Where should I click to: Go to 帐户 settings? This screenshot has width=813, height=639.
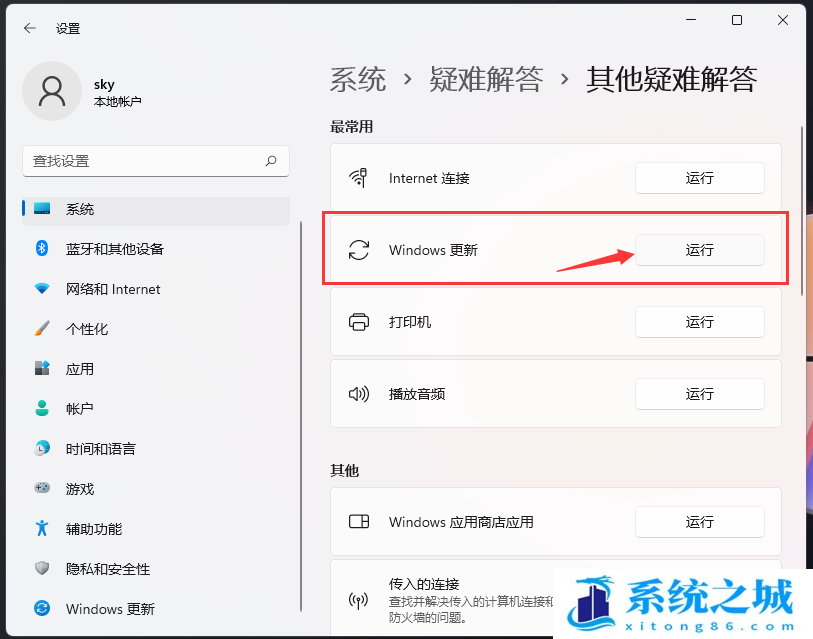(x=80, y=409)
